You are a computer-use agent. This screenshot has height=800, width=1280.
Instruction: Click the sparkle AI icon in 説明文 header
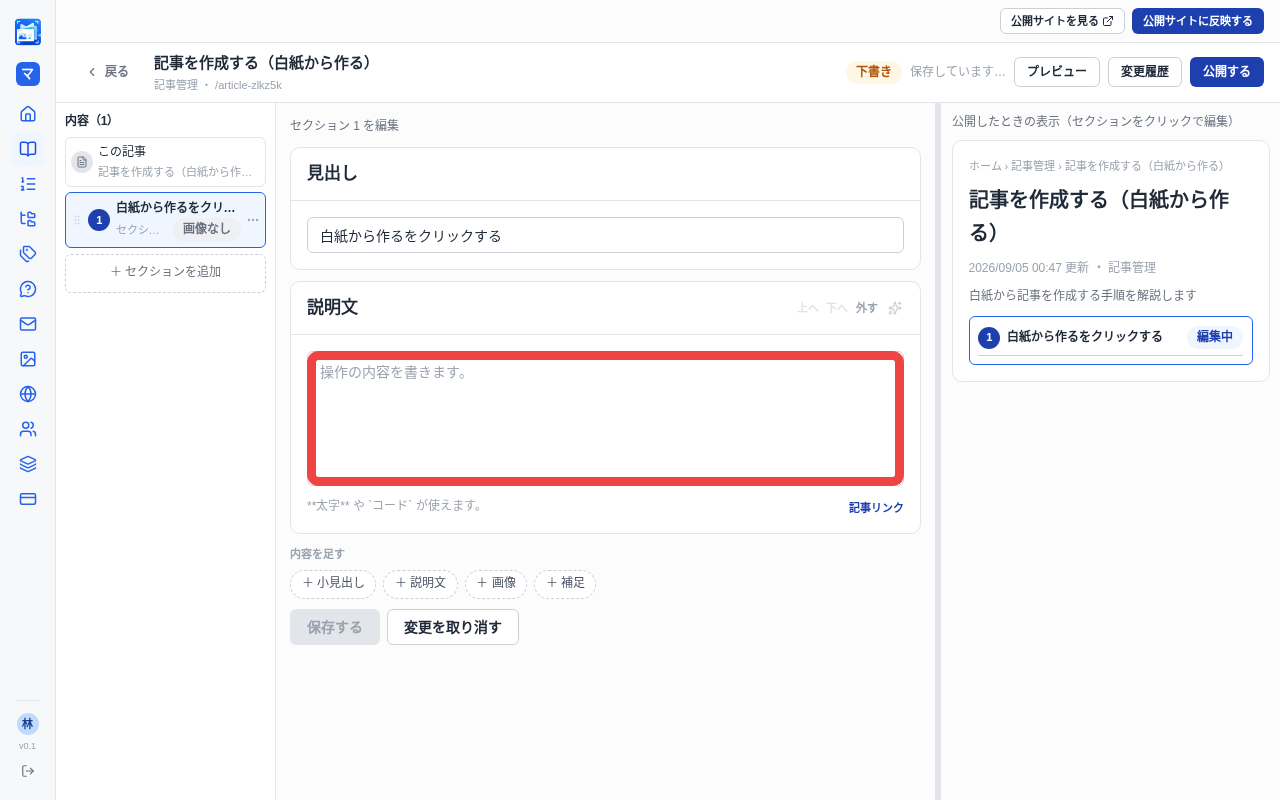895,308
